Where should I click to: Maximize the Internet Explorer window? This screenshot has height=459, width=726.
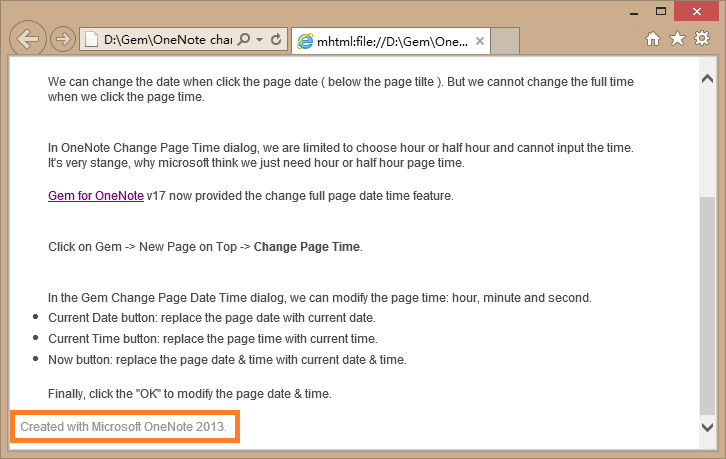661,12
